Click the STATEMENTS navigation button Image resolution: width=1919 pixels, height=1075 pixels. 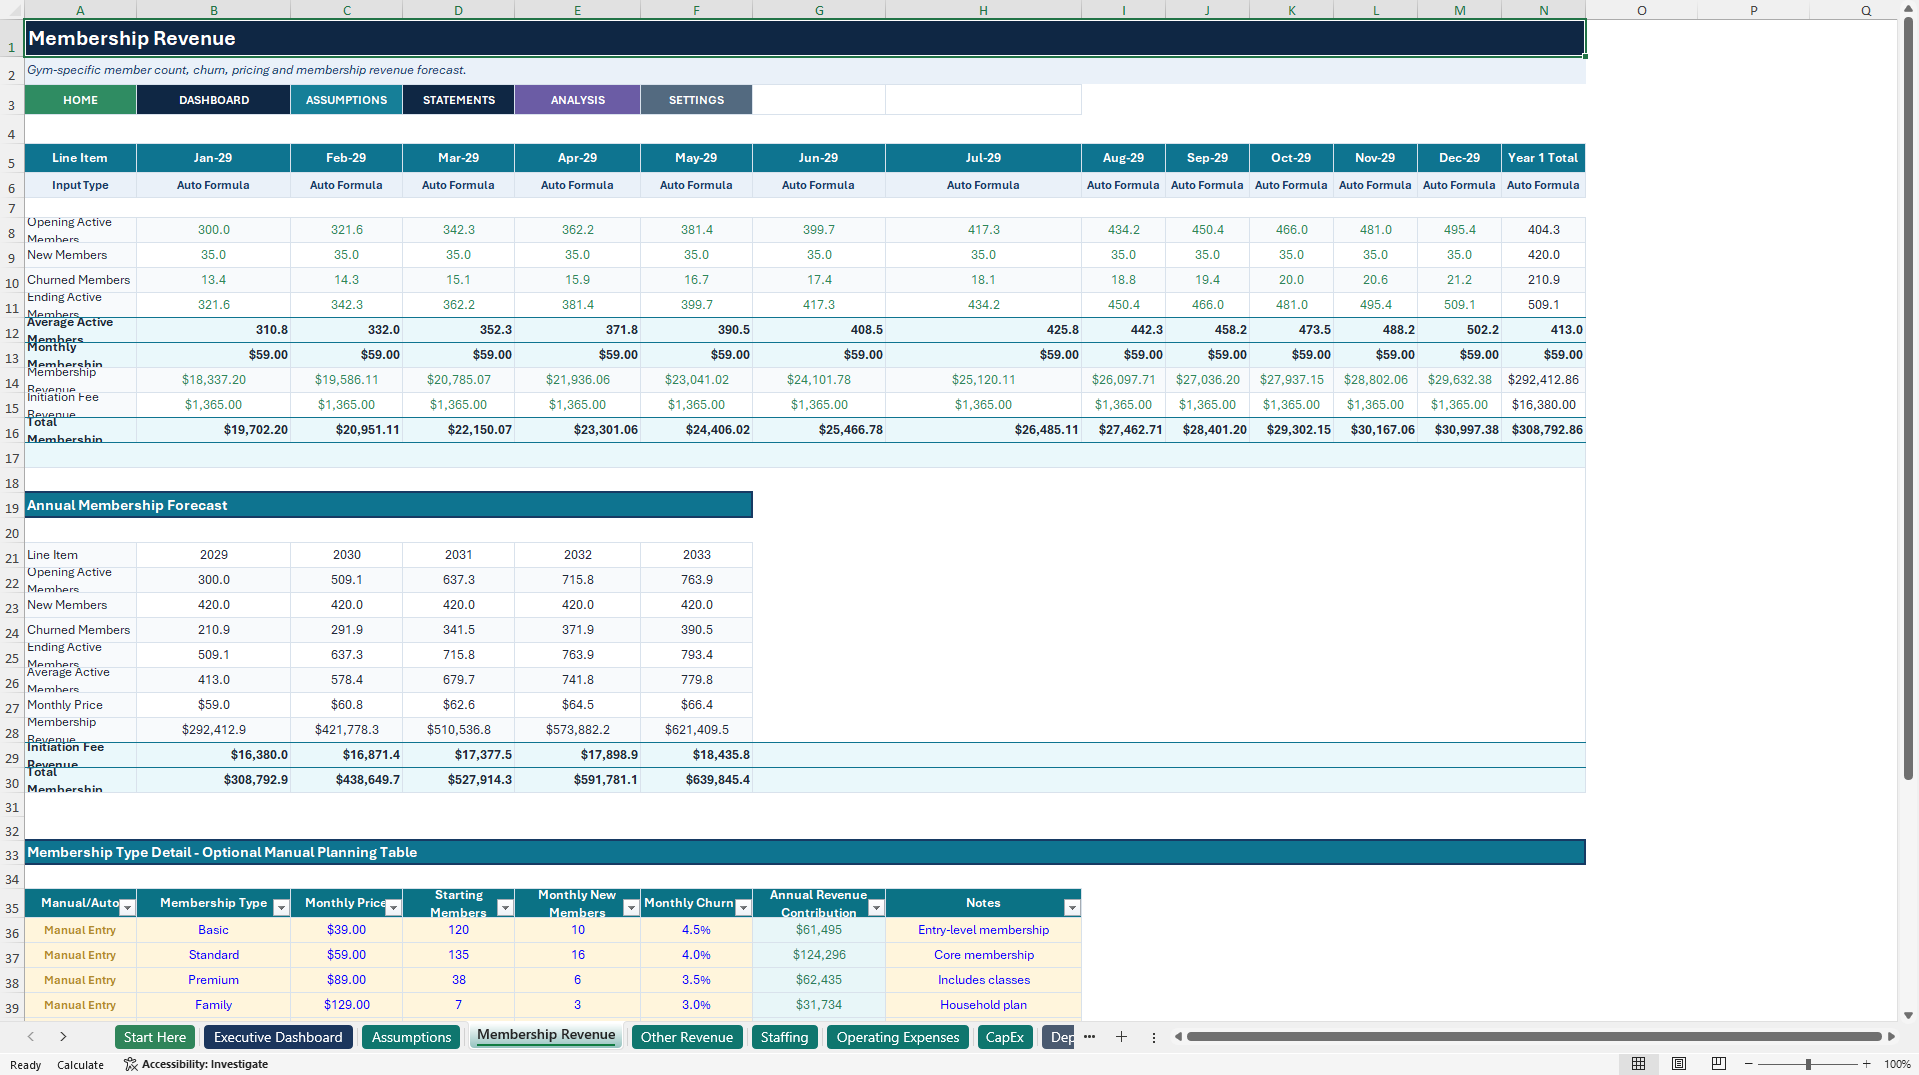459,100
